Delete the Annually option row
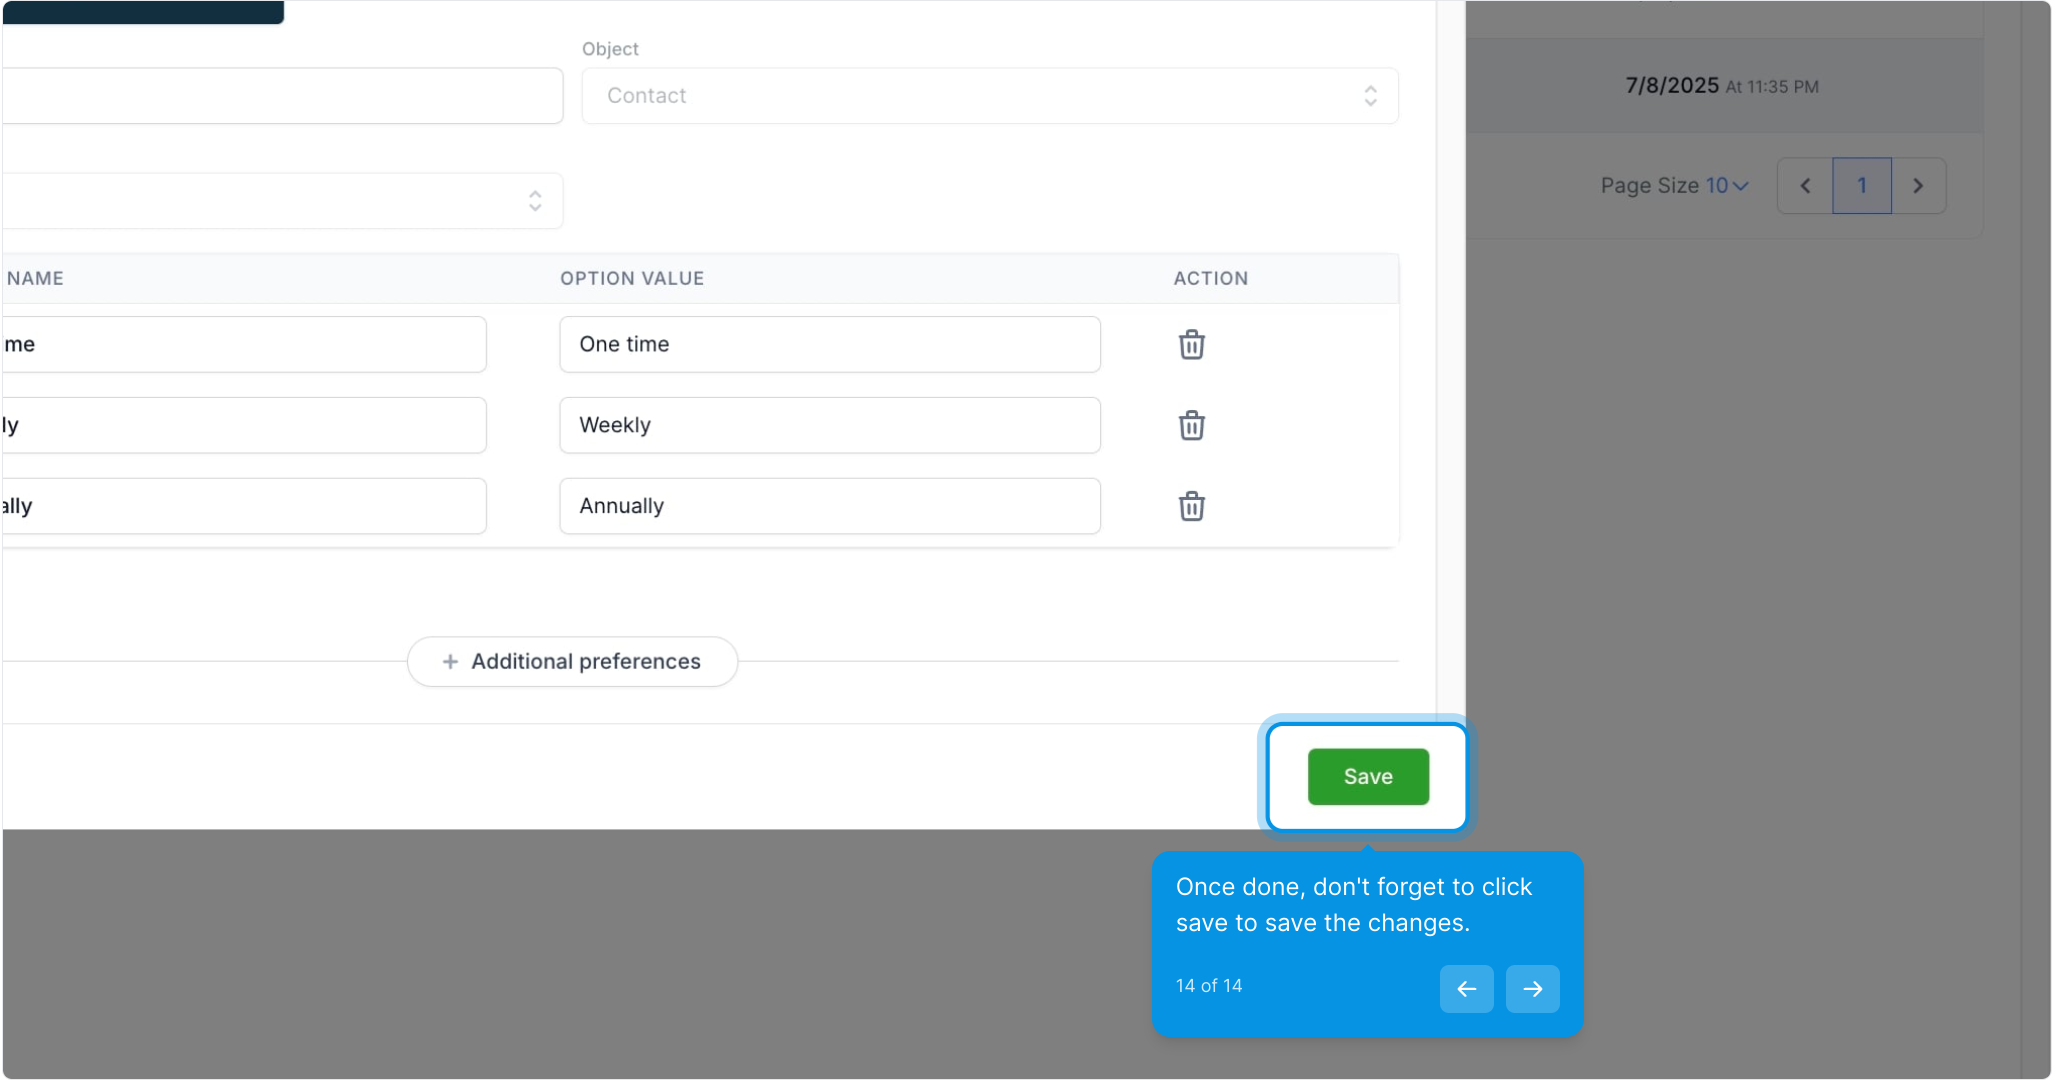Image resolution: width=2054 pixels, height=1080 pixels. [1191, 506]
